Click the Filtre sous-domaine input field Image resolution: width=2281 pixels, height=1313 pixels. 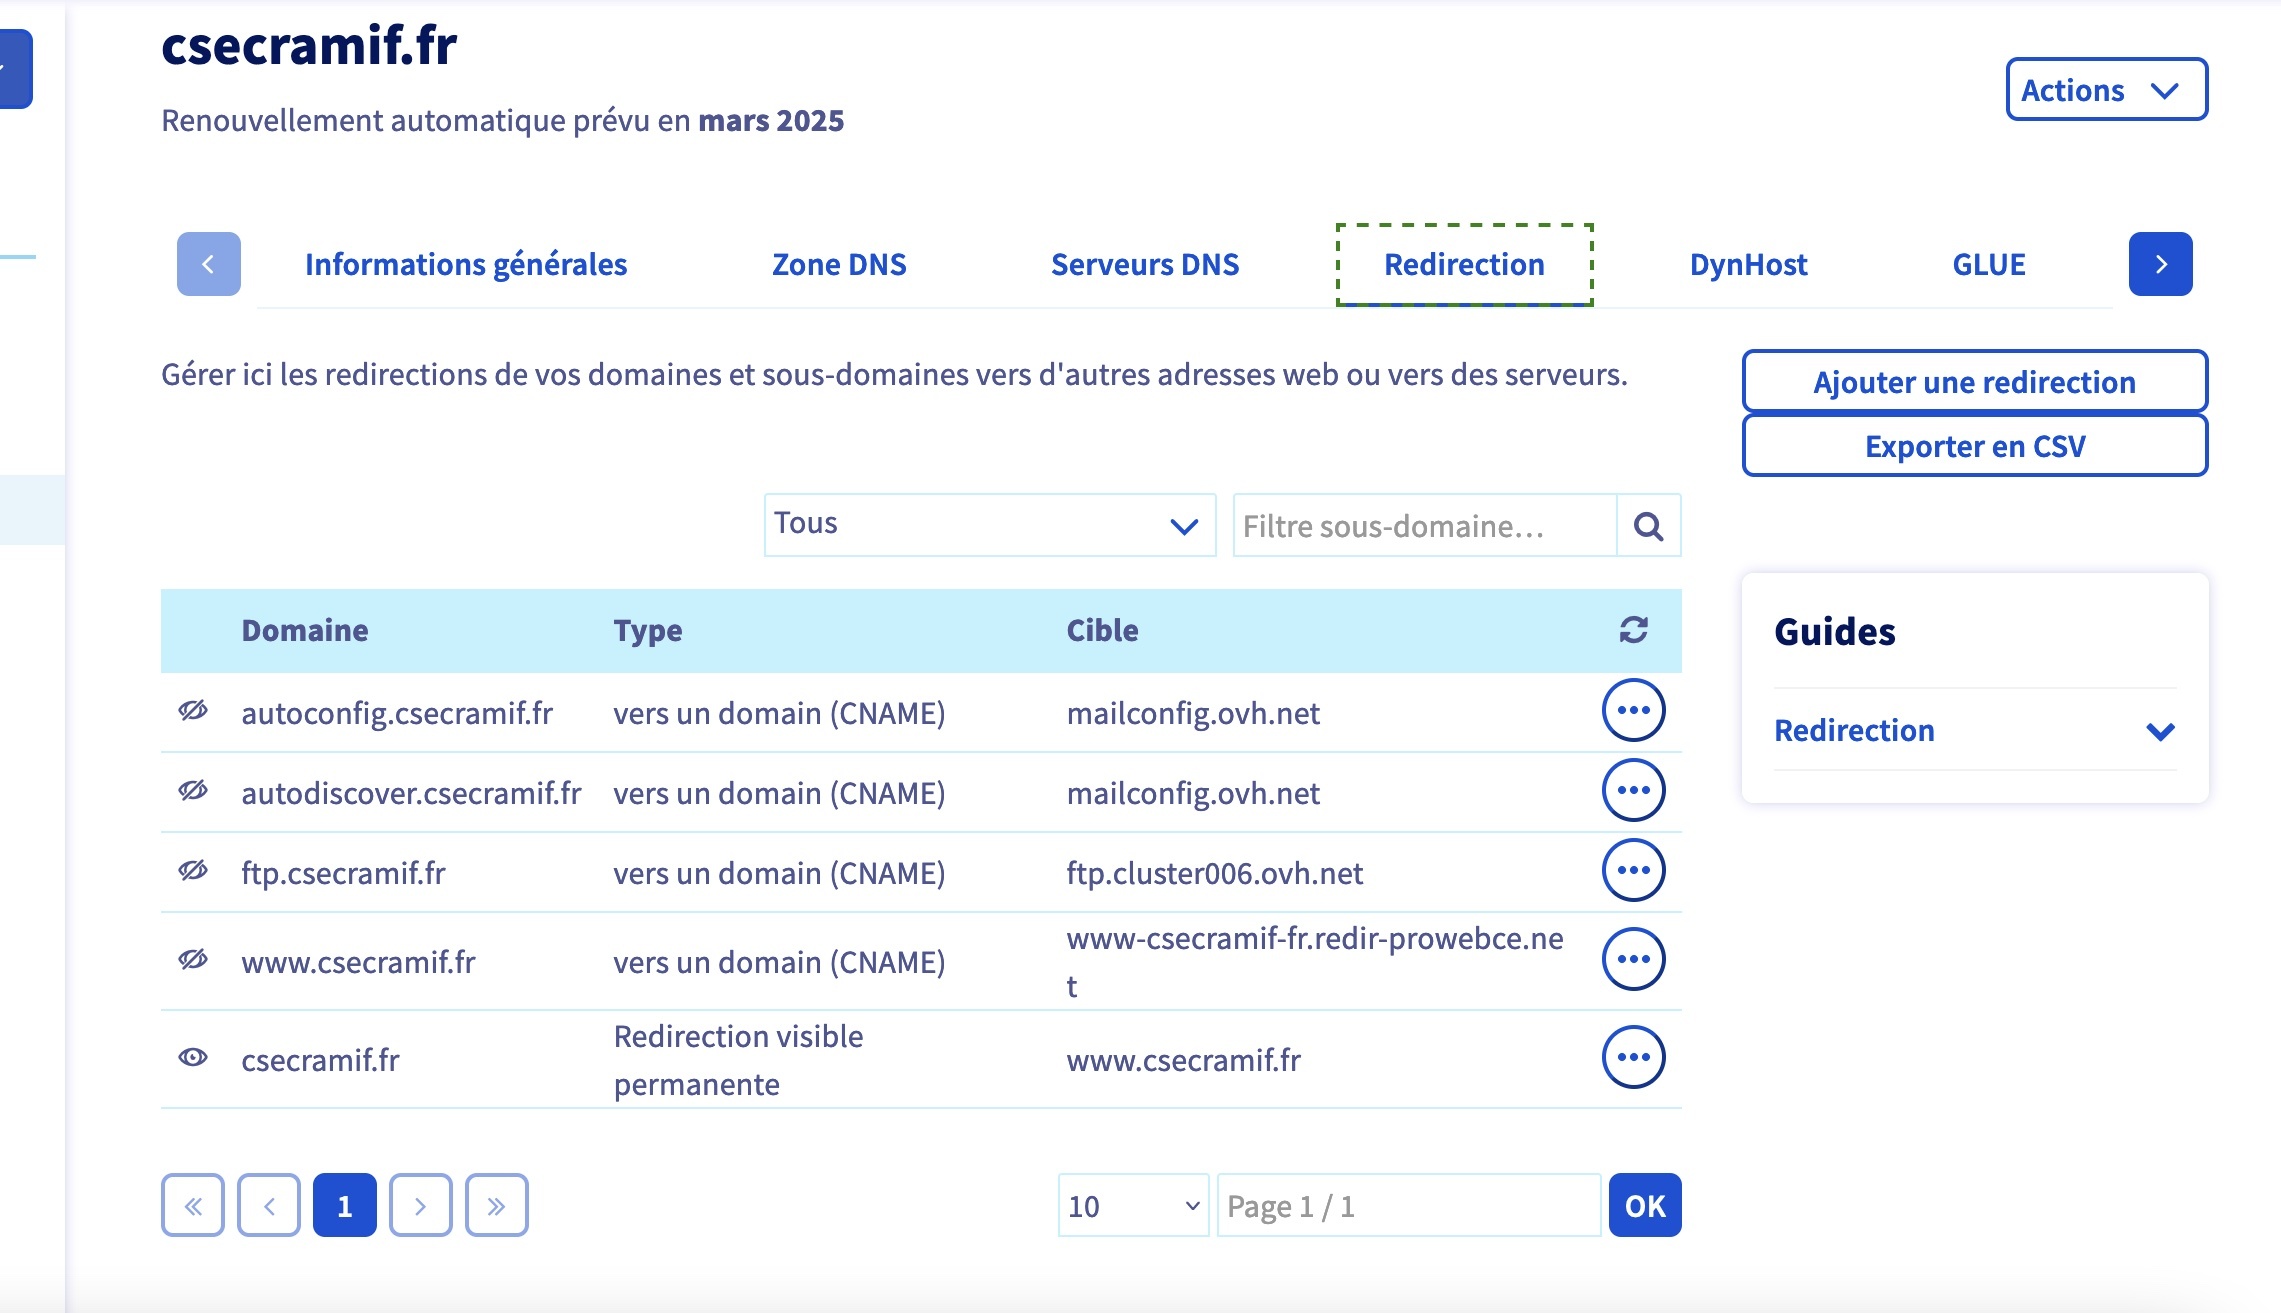[1424, 526]
